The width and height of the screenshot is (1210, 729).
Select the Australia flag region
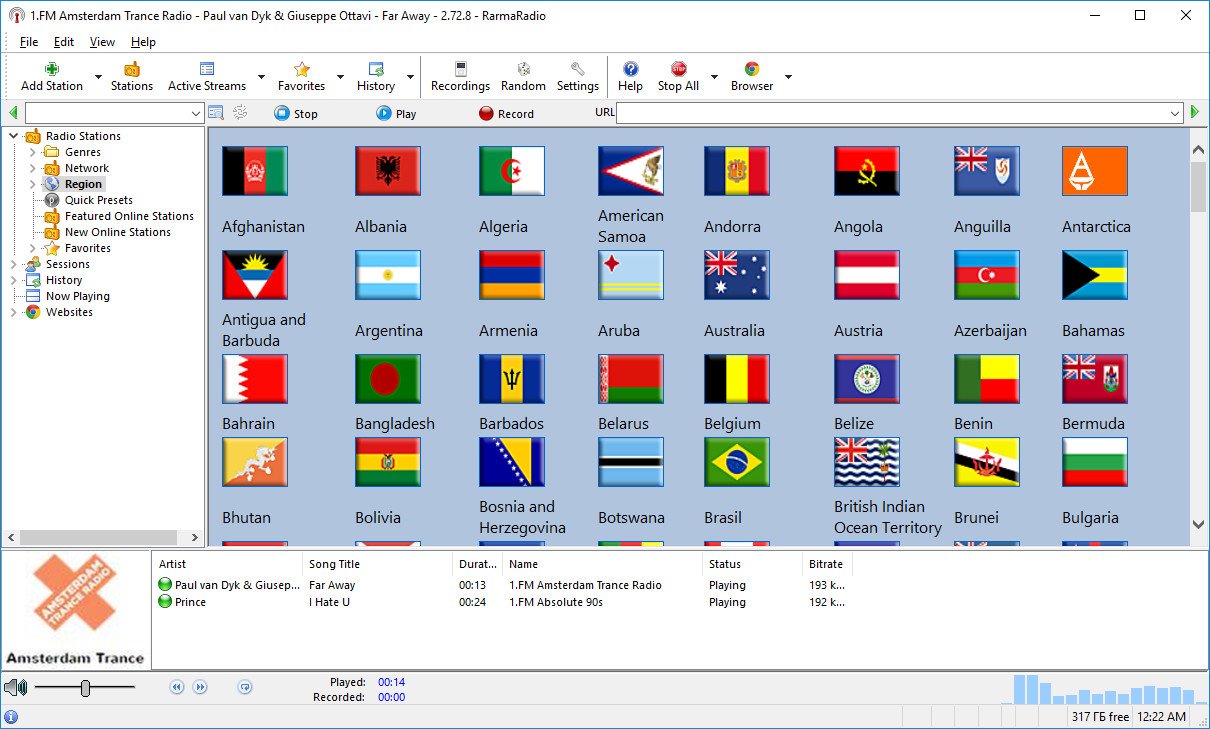[x=736, y=275]
